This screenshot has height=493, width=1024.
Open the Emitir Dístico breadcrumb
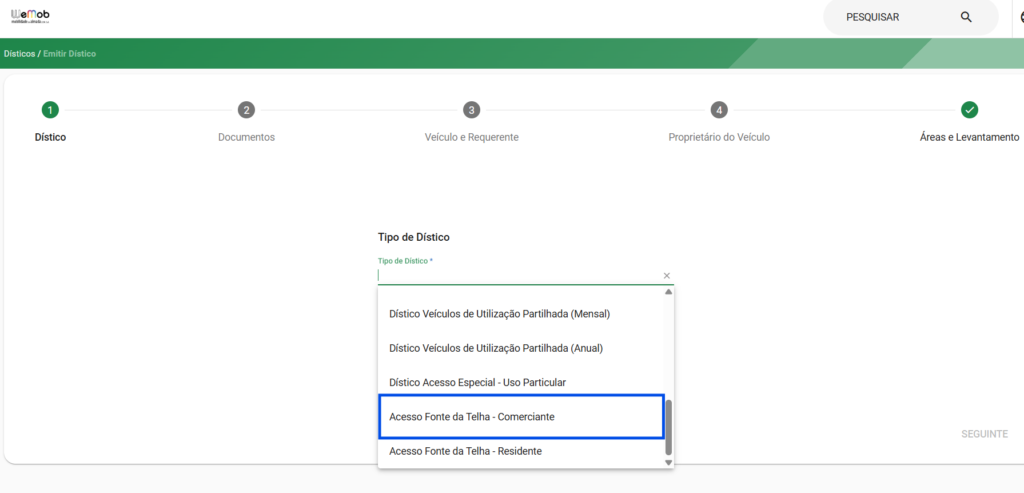point(69,54)
